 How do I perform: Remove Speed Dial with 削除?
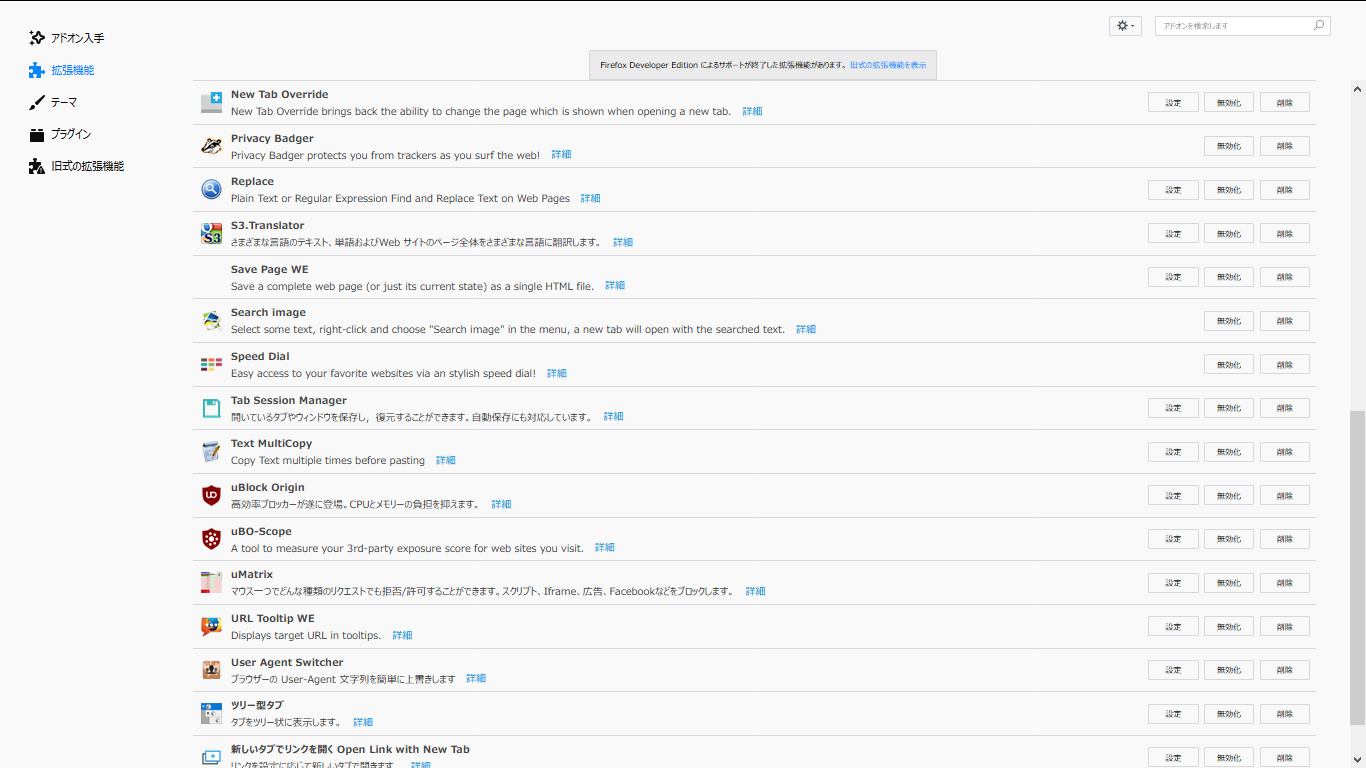pos(1285,364)
